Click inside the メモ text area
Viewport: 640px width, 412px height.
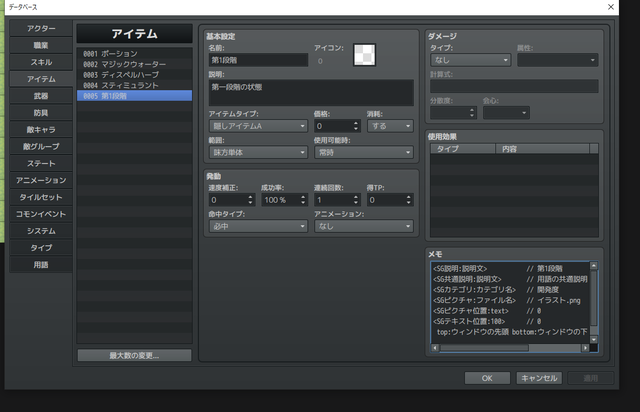(510, 302)
